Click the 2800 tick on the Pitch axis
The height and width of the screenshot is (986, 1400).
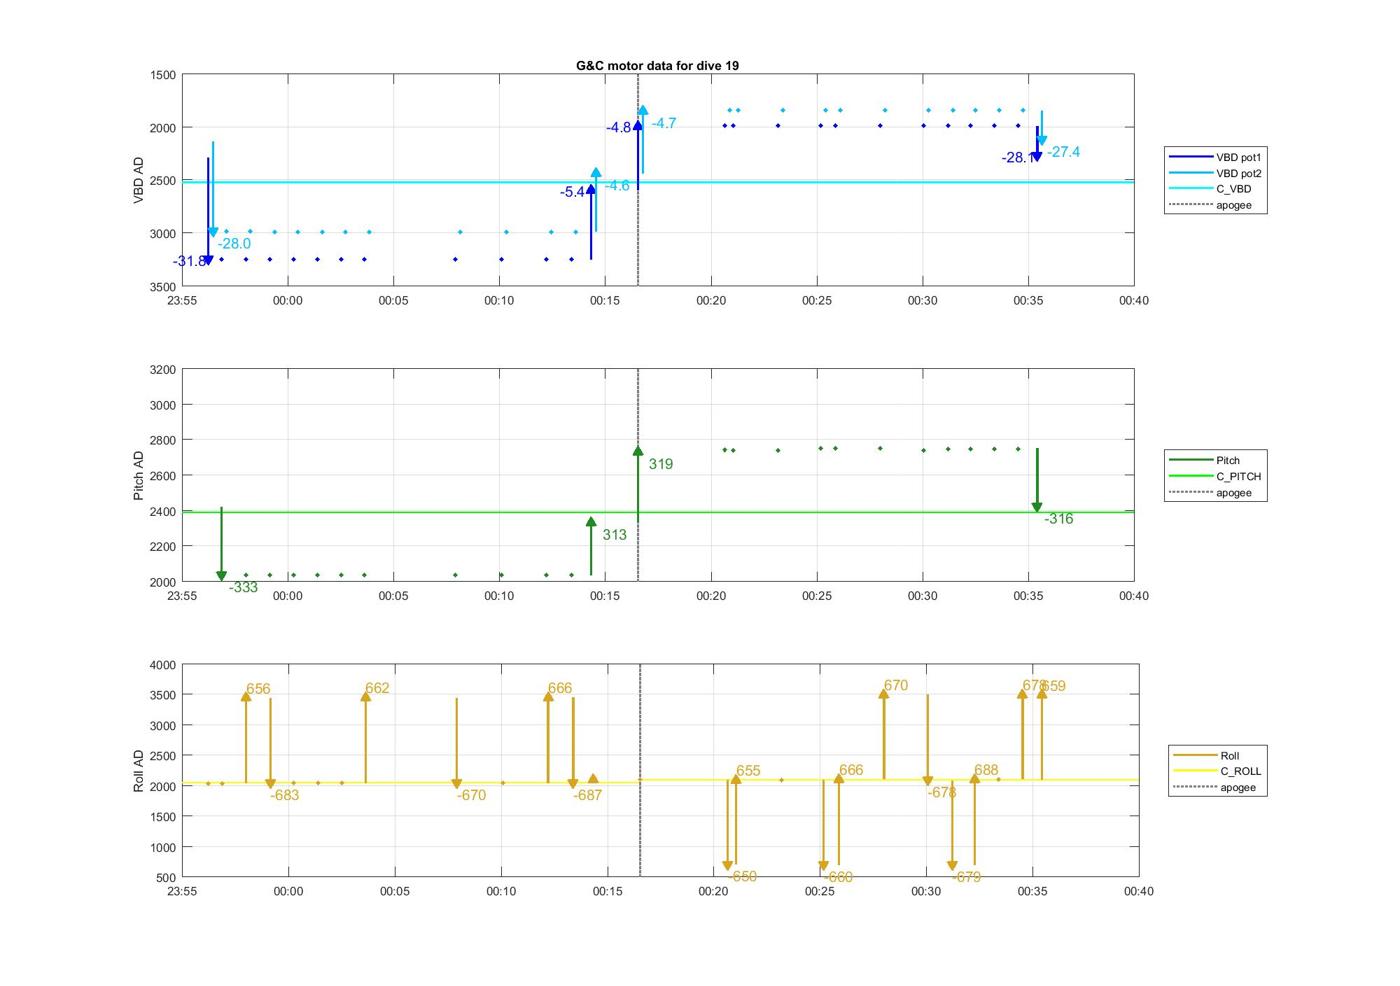163,440
